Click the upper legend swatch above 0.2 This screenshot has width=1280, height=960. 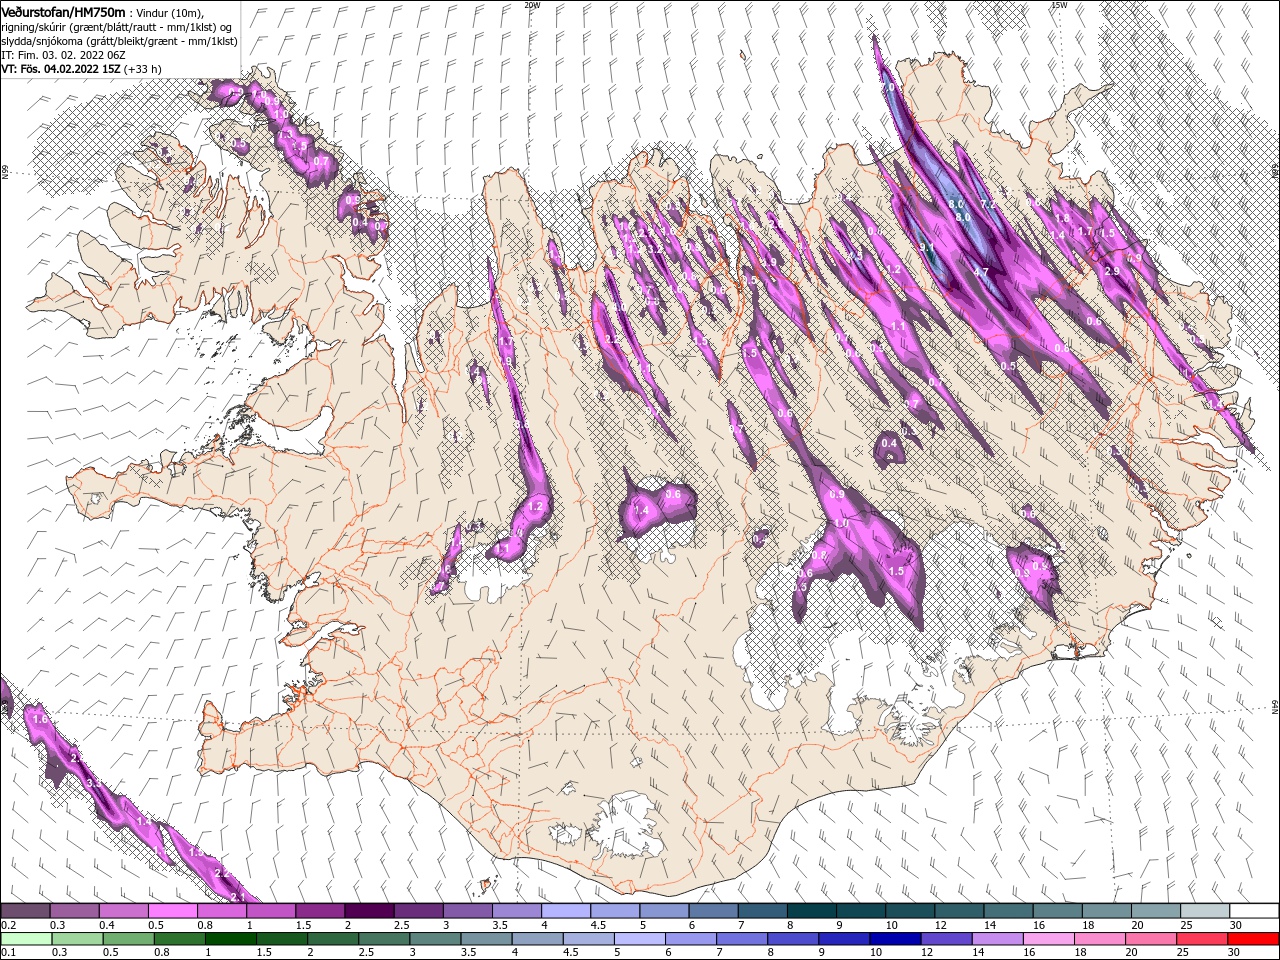tap(25, 911)
